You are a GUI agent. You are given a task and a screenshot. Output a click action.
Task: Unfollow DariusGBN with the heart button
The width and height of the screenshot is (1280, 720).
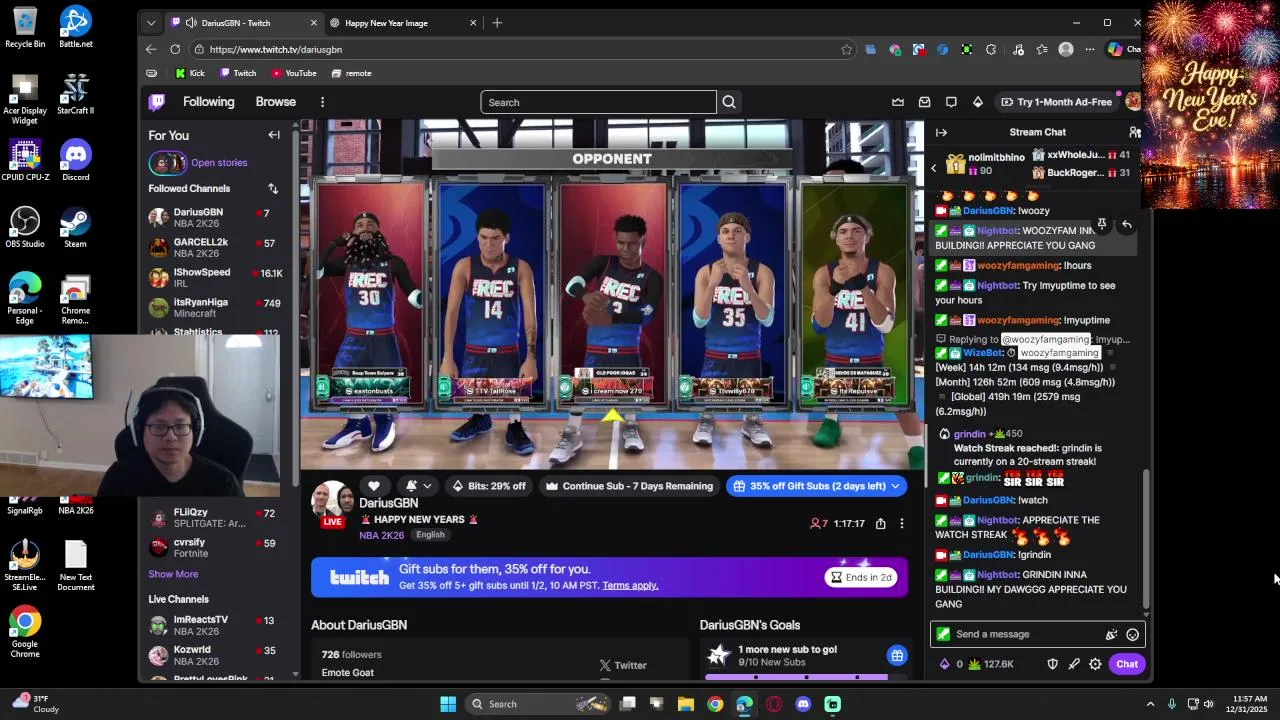click(x=374, y=486)
